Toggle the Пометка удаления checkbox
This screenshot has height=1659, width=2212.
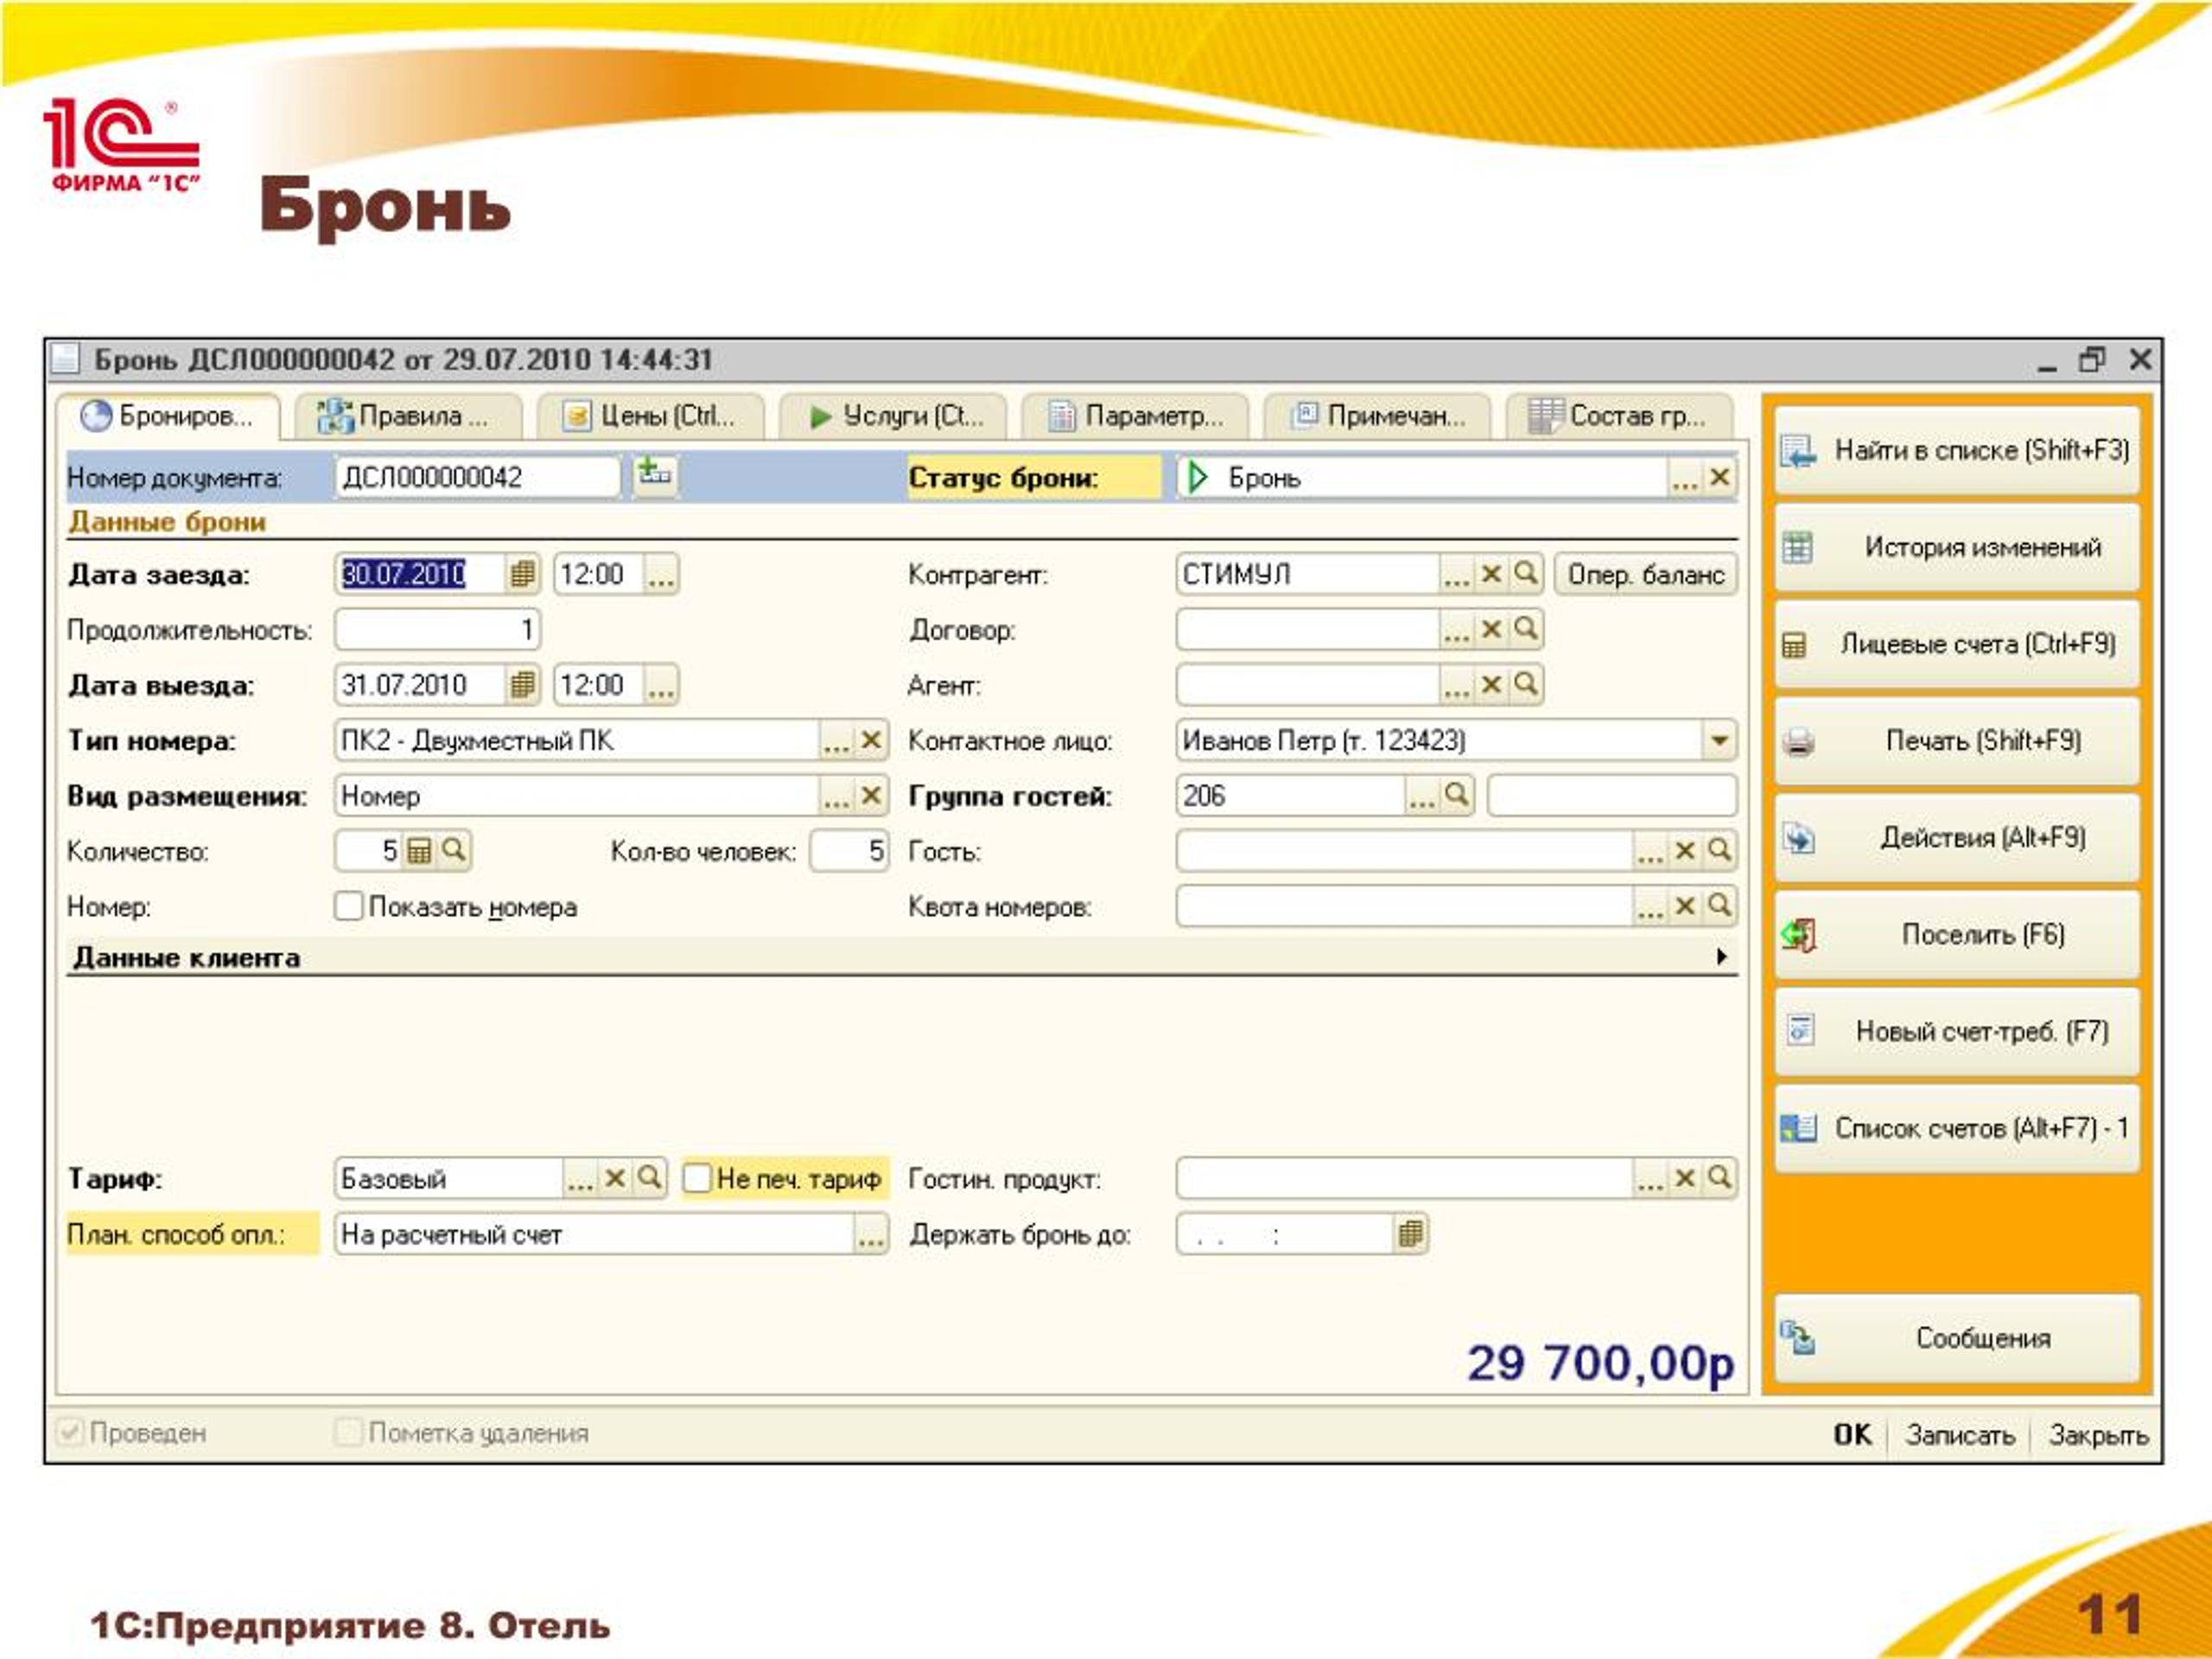click(348, 1432)
